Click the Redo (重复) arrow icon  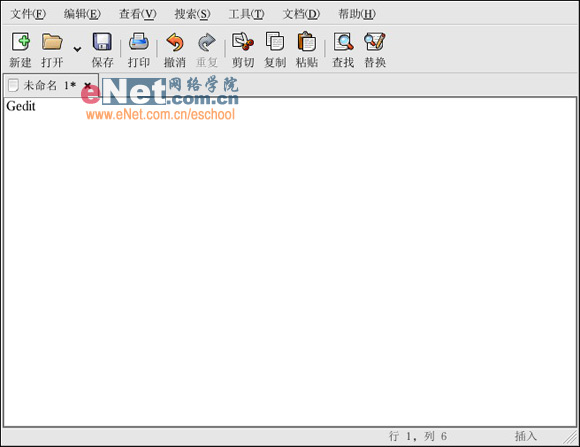(x=207, y=42)
